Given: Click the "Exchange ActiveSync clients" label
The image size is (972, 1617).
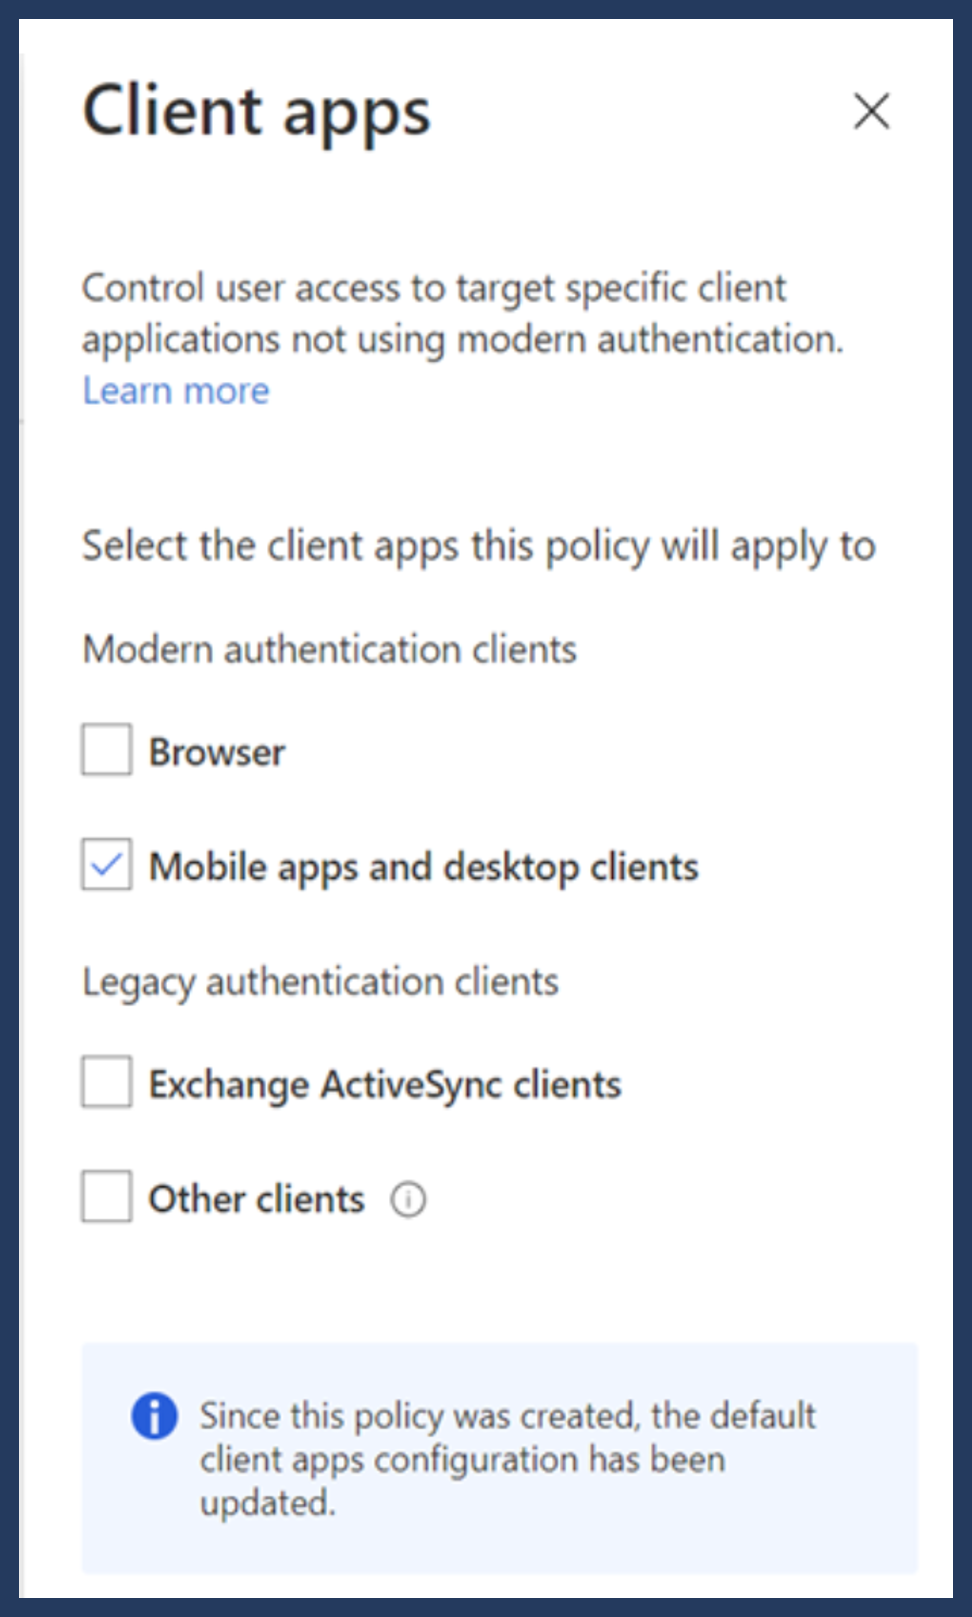Looking at the screenshot, I should click(x=385, y=1085).
